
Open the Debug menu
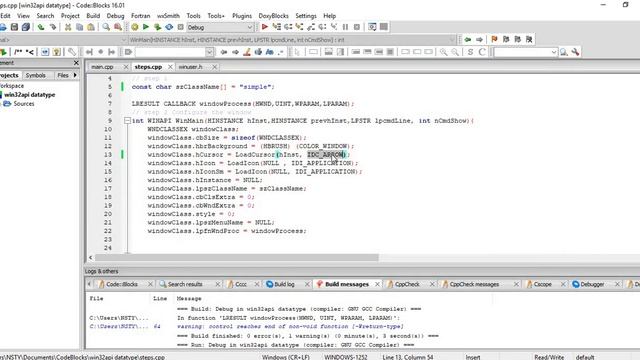point(116,16)
